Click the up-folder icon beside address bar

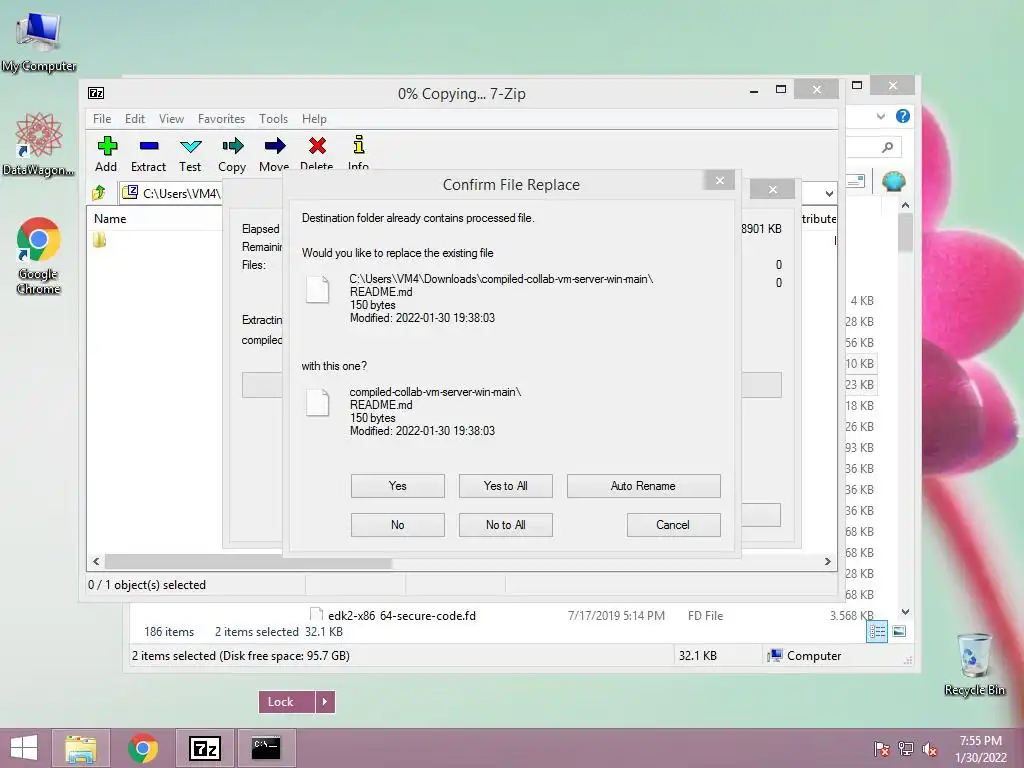point(99,193)
